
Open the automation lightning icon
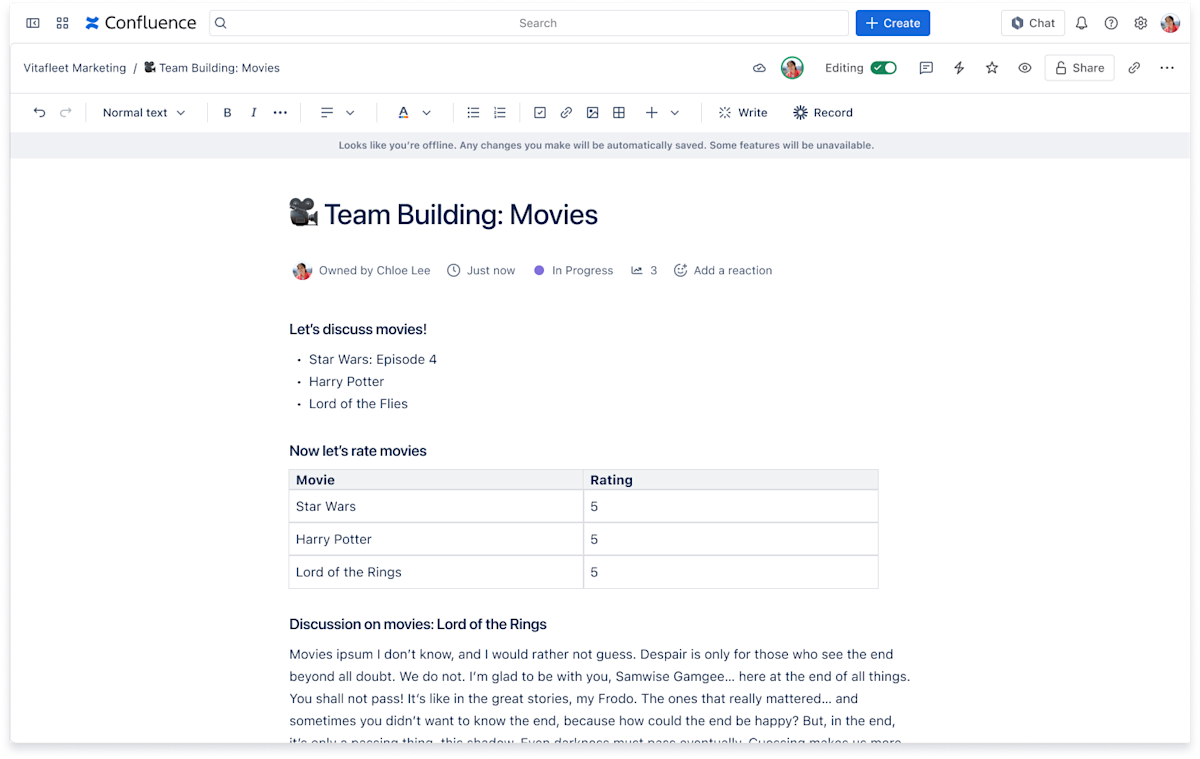point(959,68)
